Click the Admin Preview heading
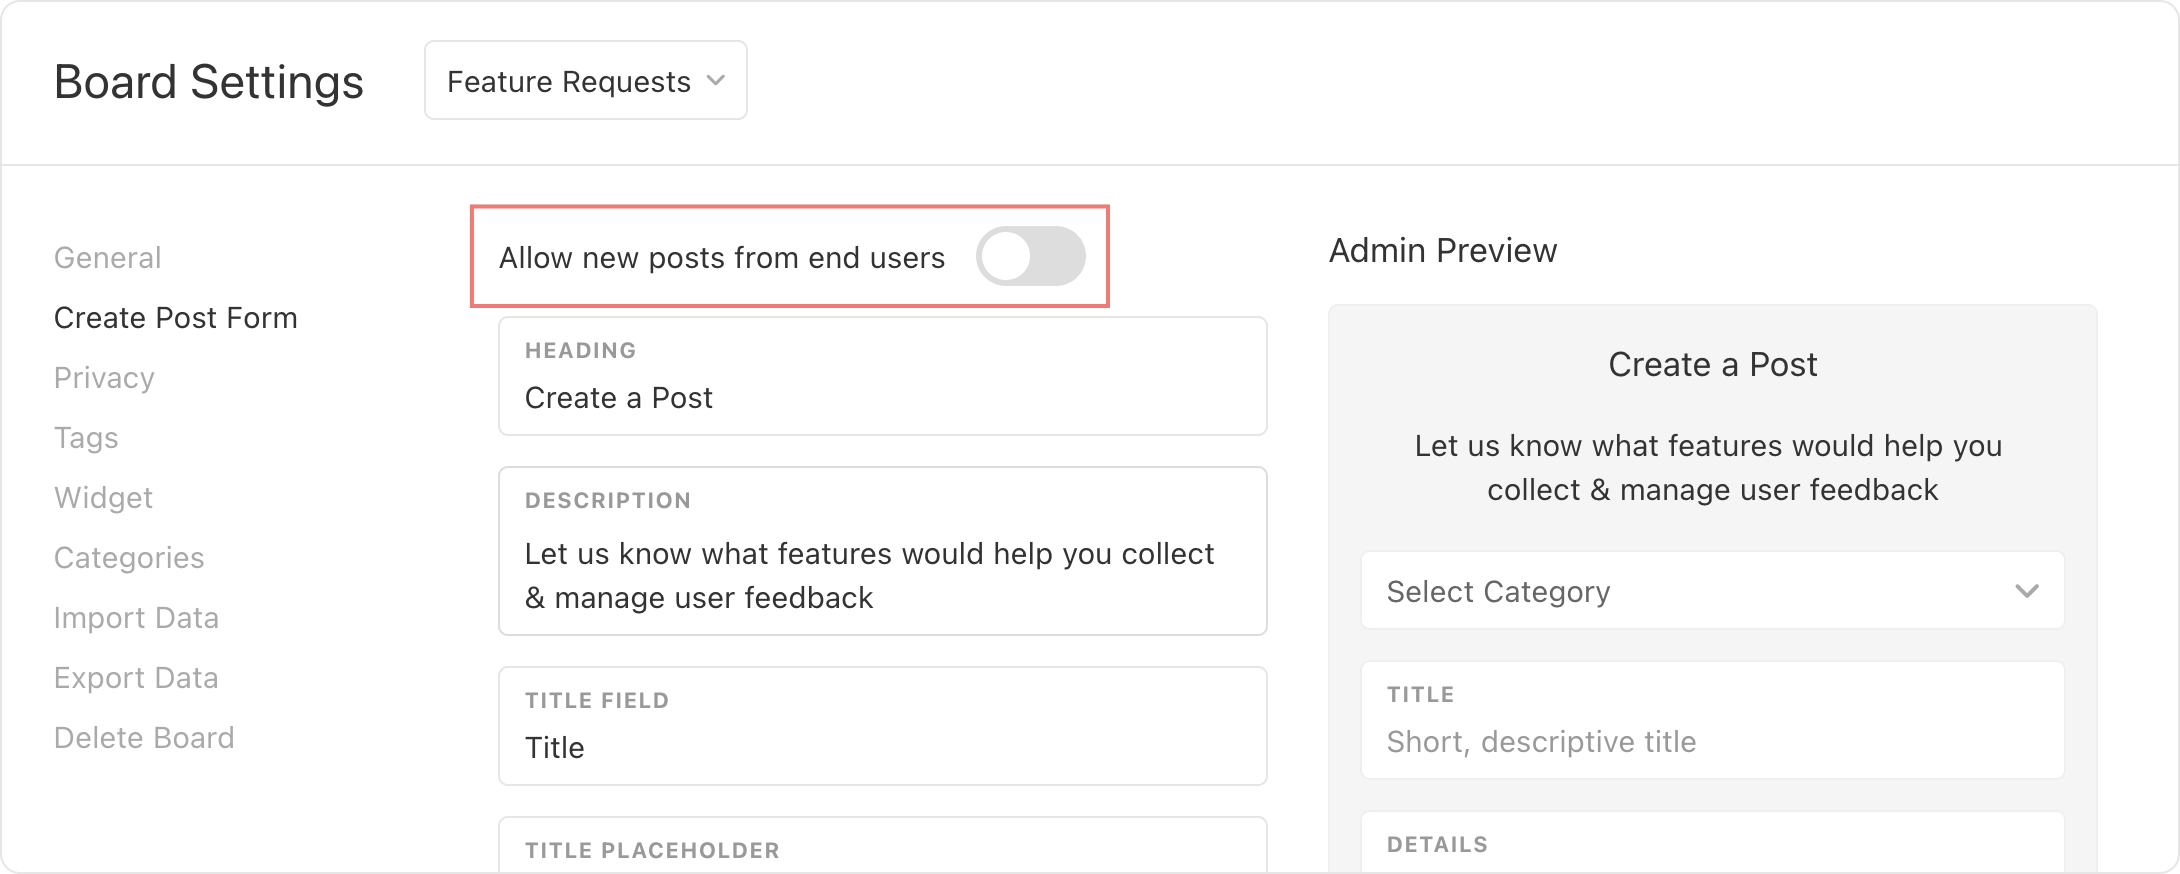2180x874 pixels. click(1443, 250)
